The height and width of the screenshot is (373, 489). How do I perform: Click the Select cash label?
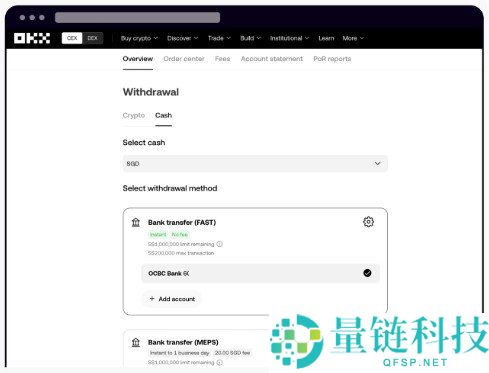coord(144,143)
